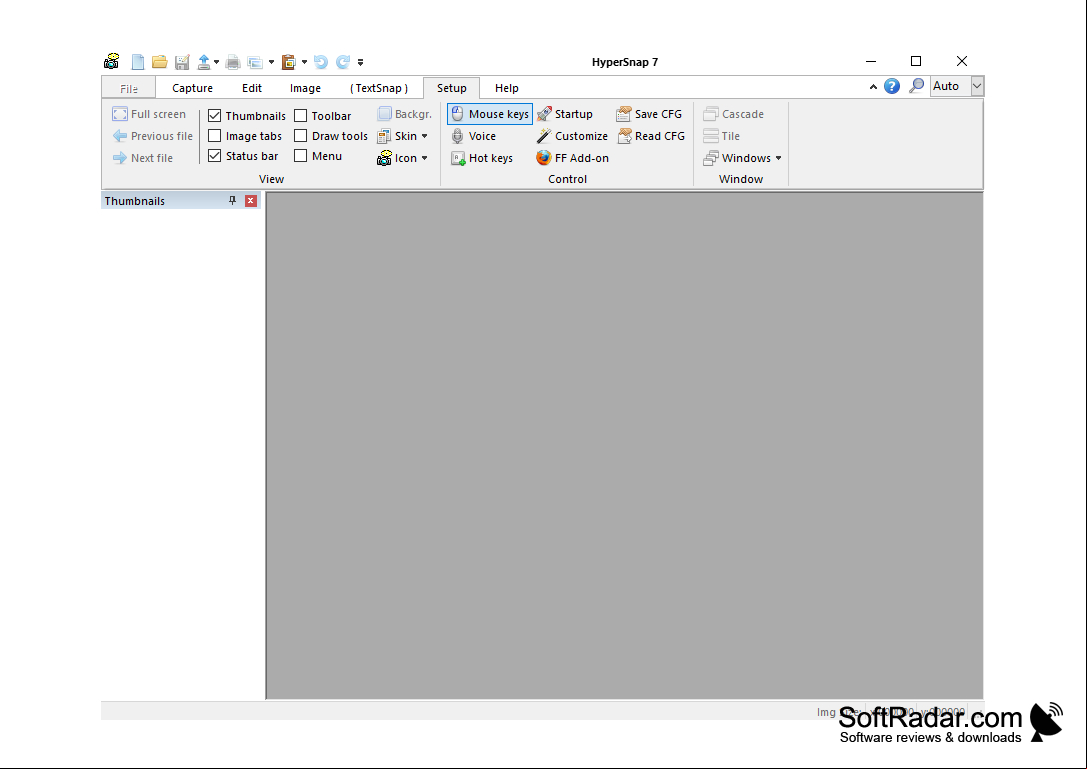Pin the Thumbnails panel
The width and height of the screenshot is (1087, 769).
232,200
